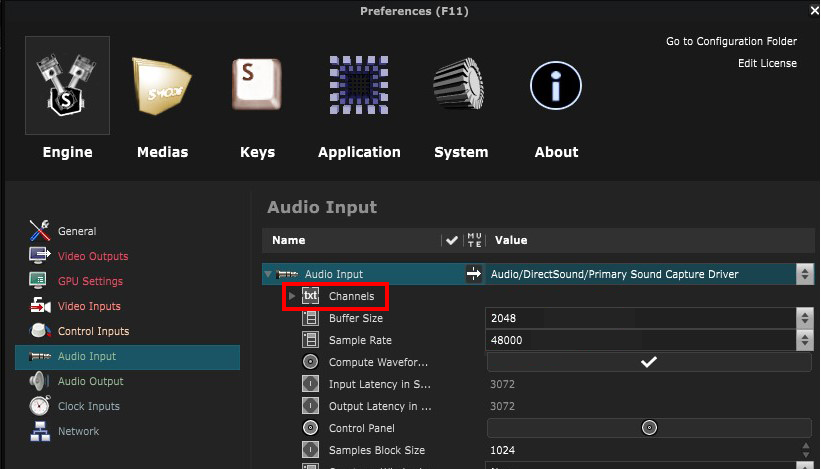Select the GPU Settings board icon

click(x=38, y=281)
